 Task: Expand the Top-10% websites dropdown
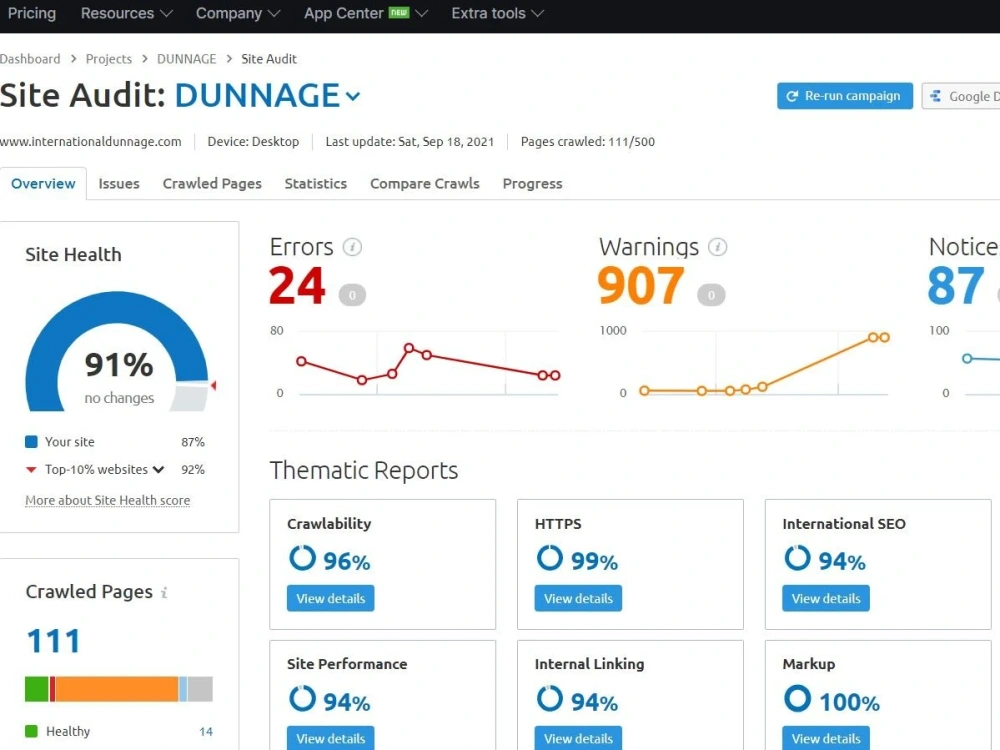[159, 470]
